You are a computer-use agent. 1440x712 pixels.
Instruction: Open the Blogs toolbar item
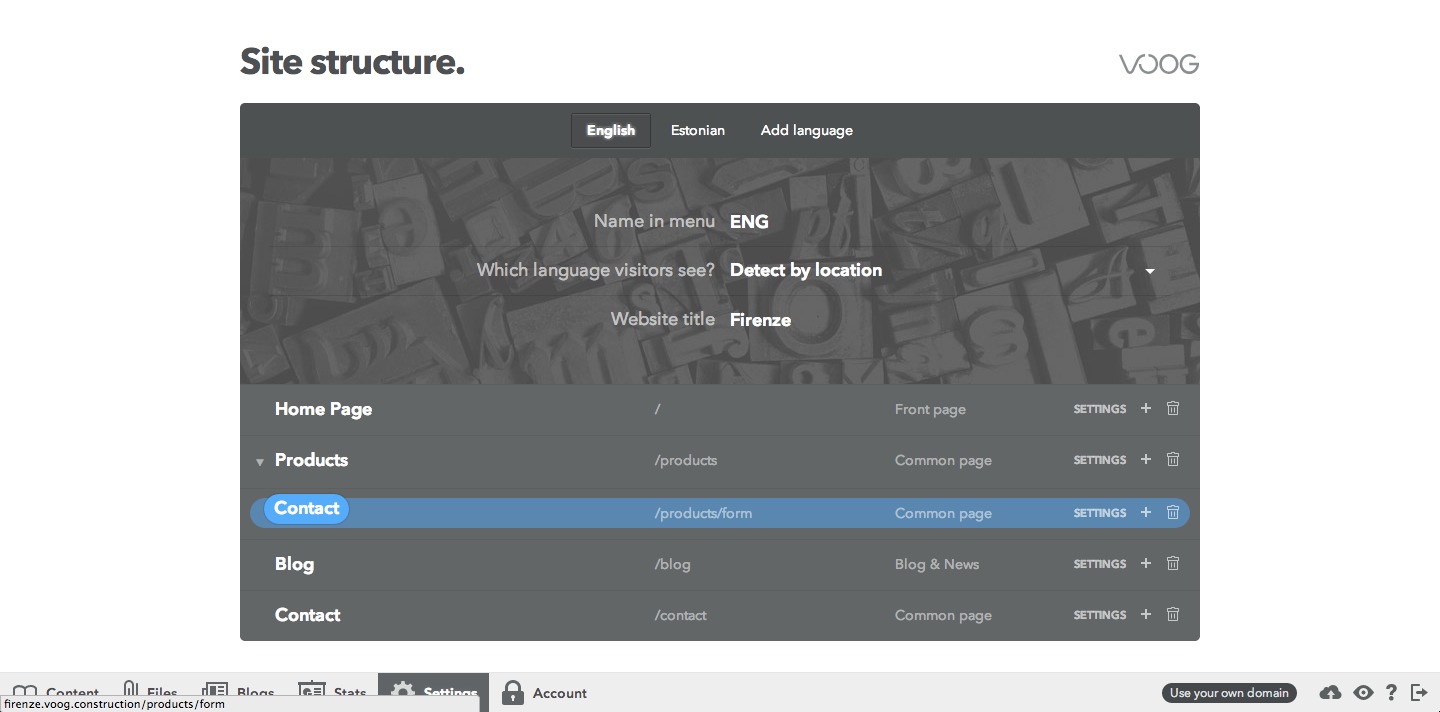tap(238, 692)
